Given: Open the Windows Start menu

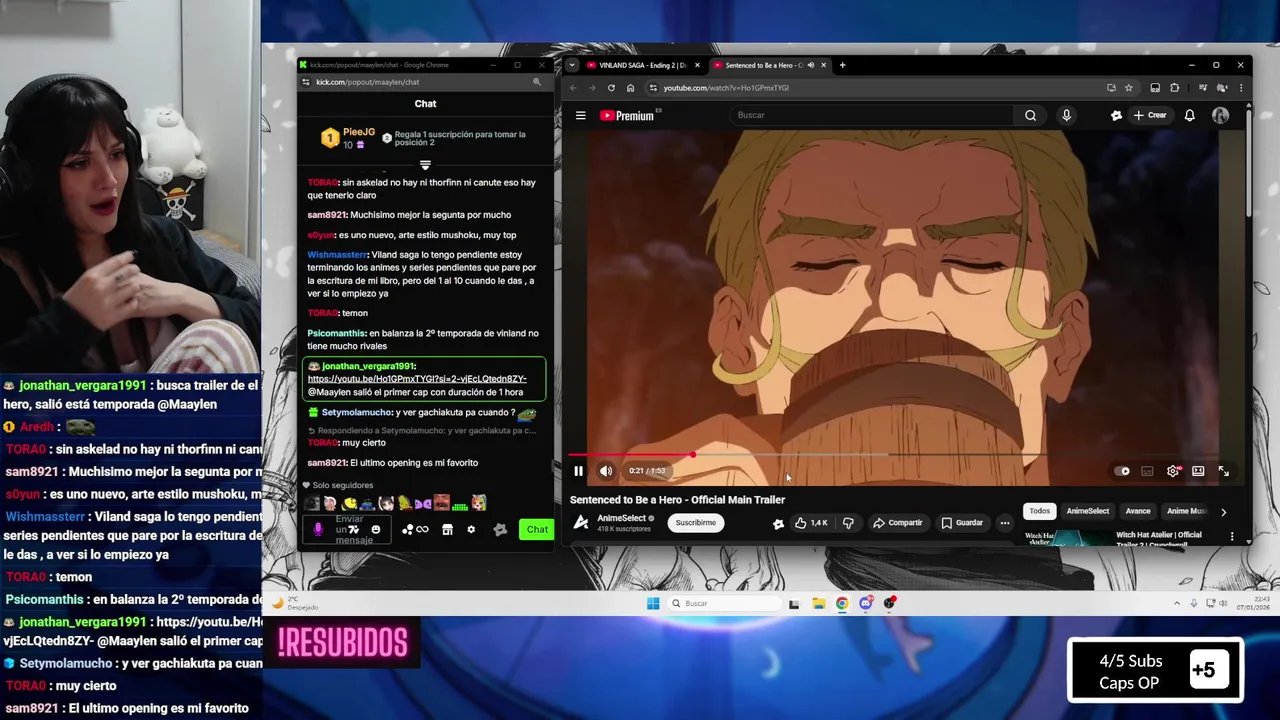Looking at the screenshot, I should tap(653, 603).
